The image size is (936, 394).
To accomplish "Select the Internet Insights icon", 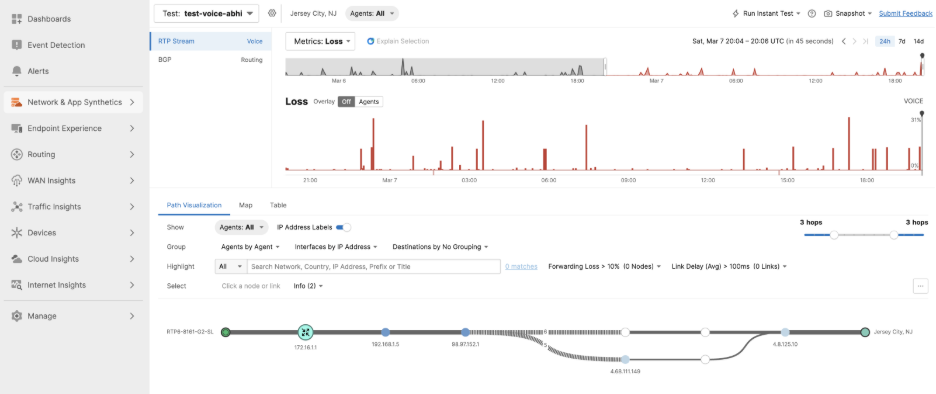I will coord(17,285).
